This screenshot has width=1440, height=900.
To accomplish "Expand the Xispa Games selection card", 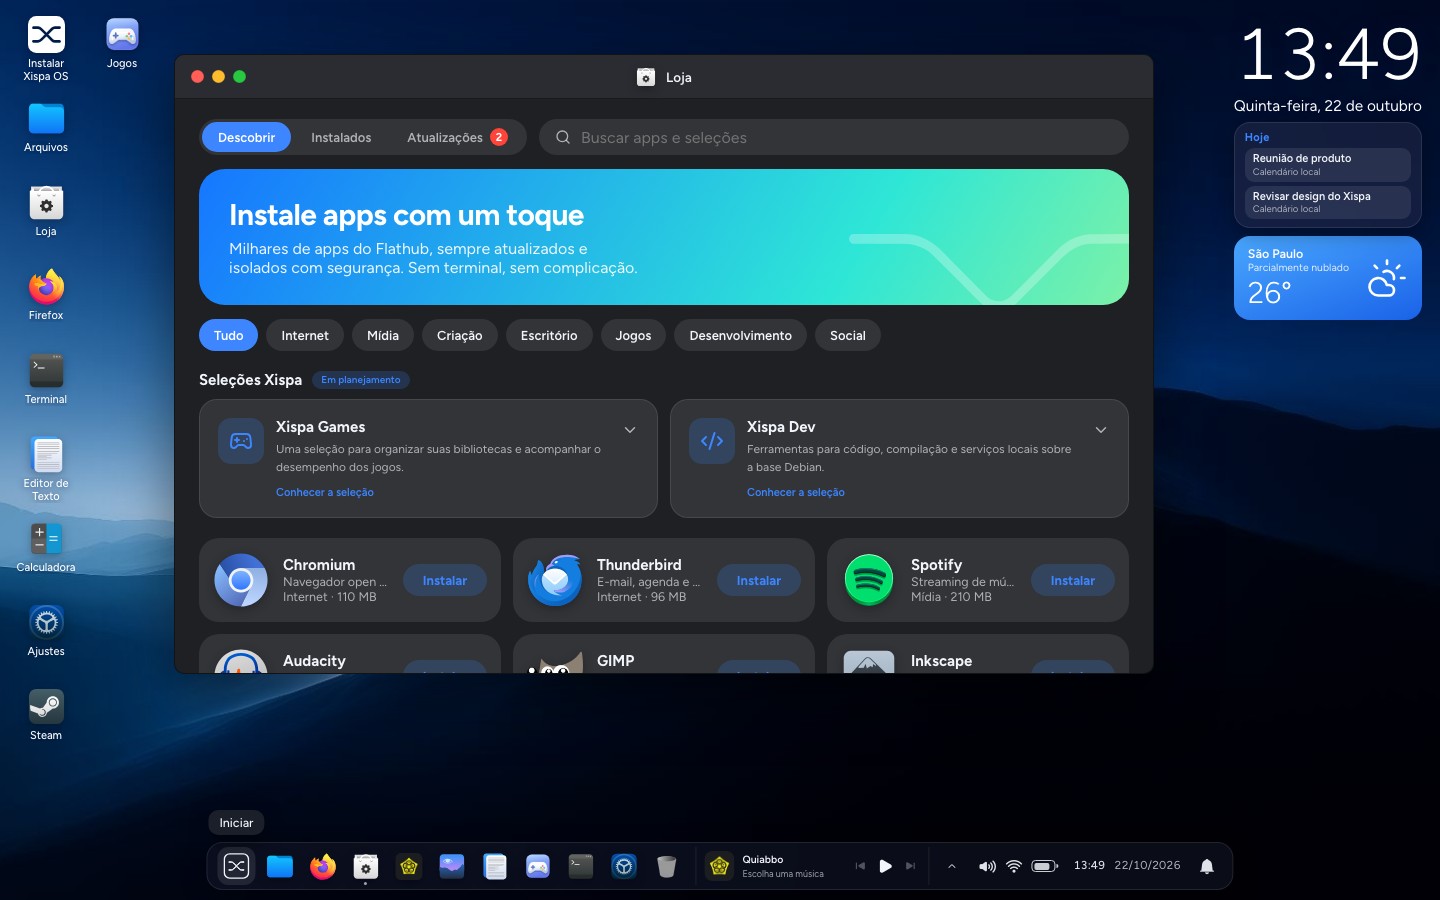I will pos(630,430).
